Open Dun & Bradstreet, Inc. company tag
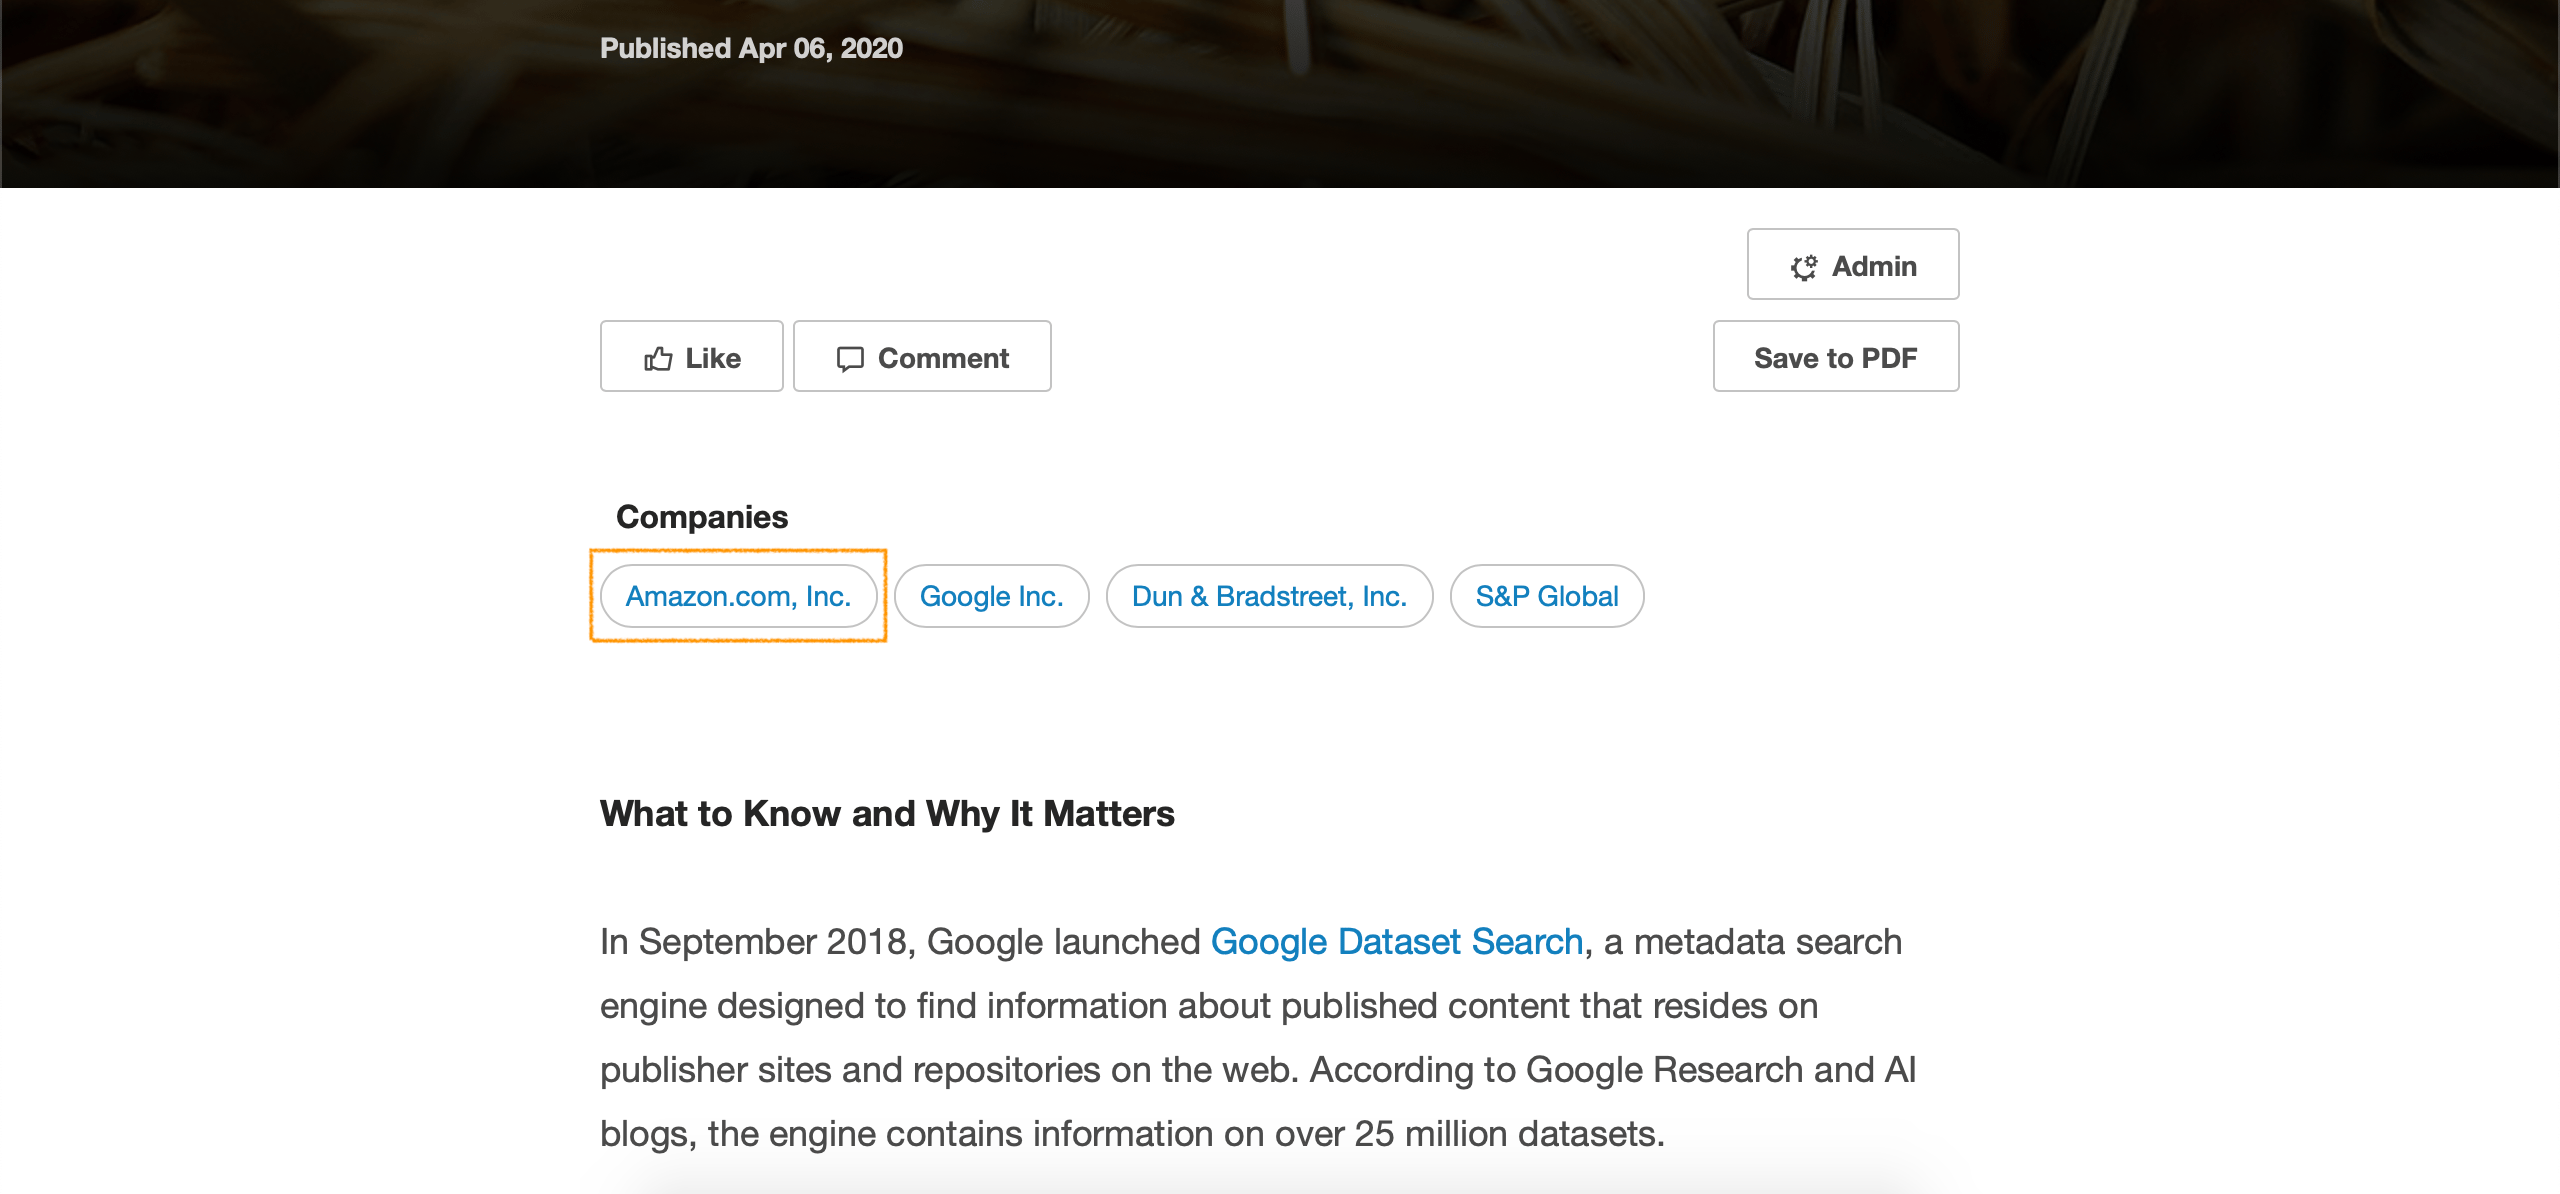 coord(1269,596)
